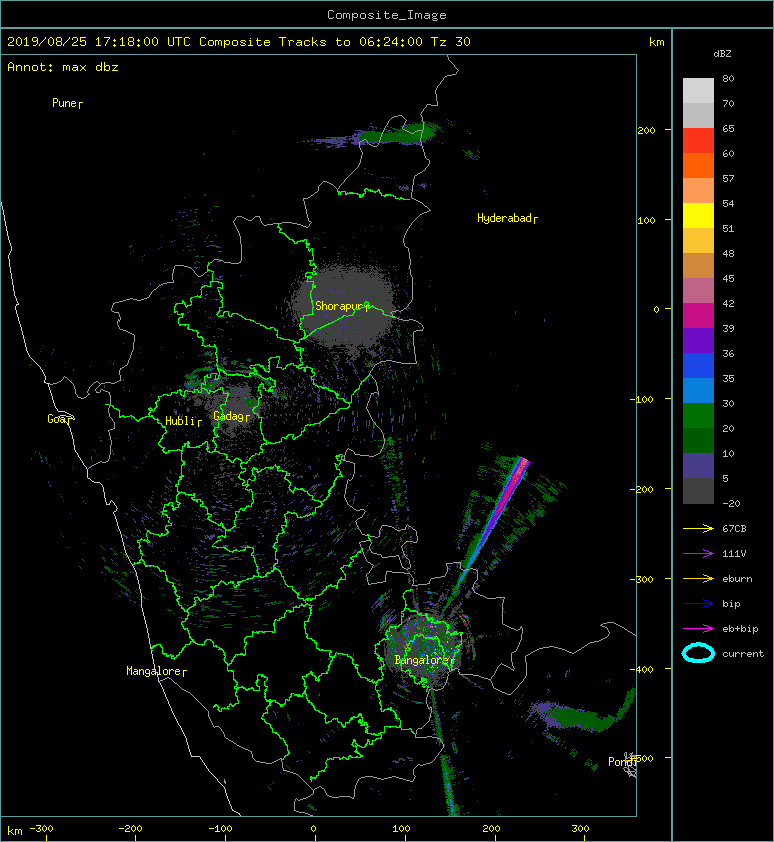Click the yellow eburn arrow legend icon
Viewport: 774px width, 842px height.
(x=698, y=579)
